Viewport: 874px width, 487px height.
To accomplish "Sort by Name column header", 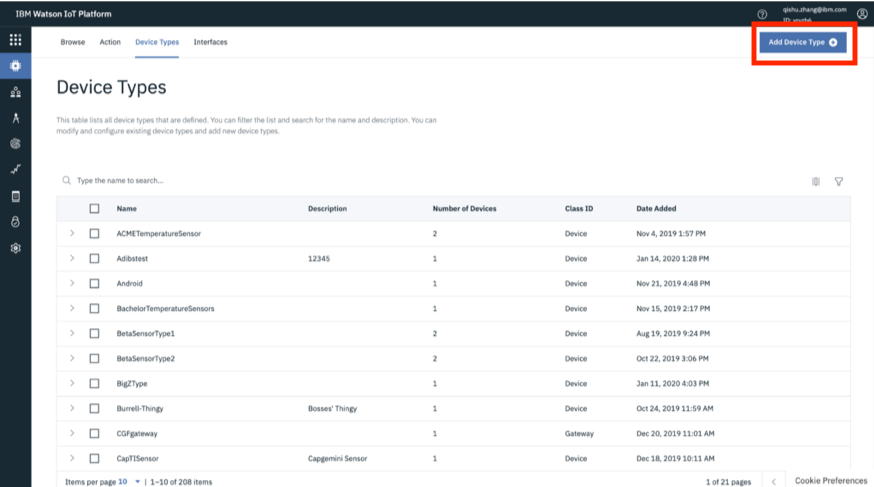I will coord(127,208).
